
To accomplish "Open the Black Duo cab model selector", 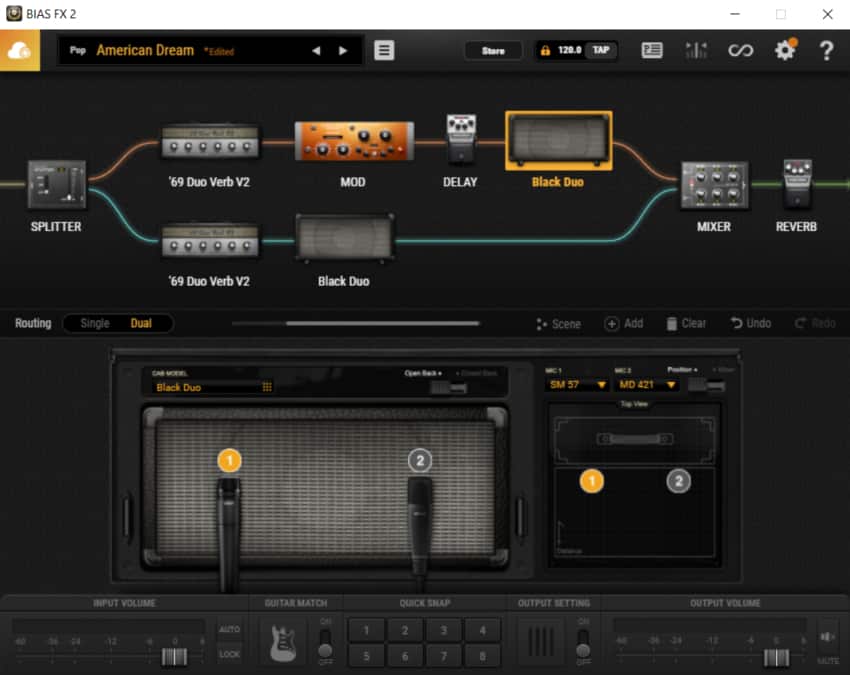I will (212, 387).
